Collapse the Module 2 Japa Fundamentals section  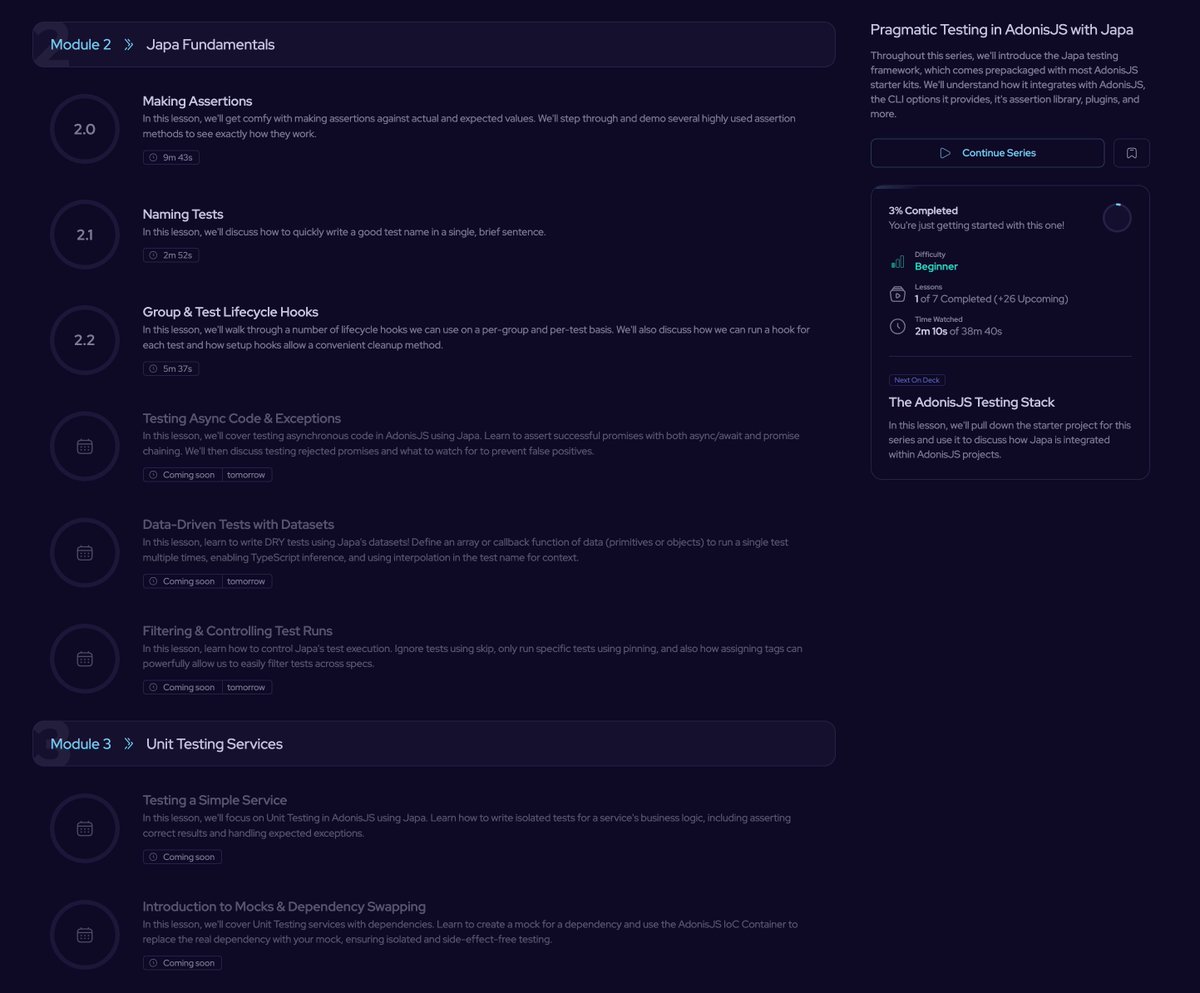point(434,45)
